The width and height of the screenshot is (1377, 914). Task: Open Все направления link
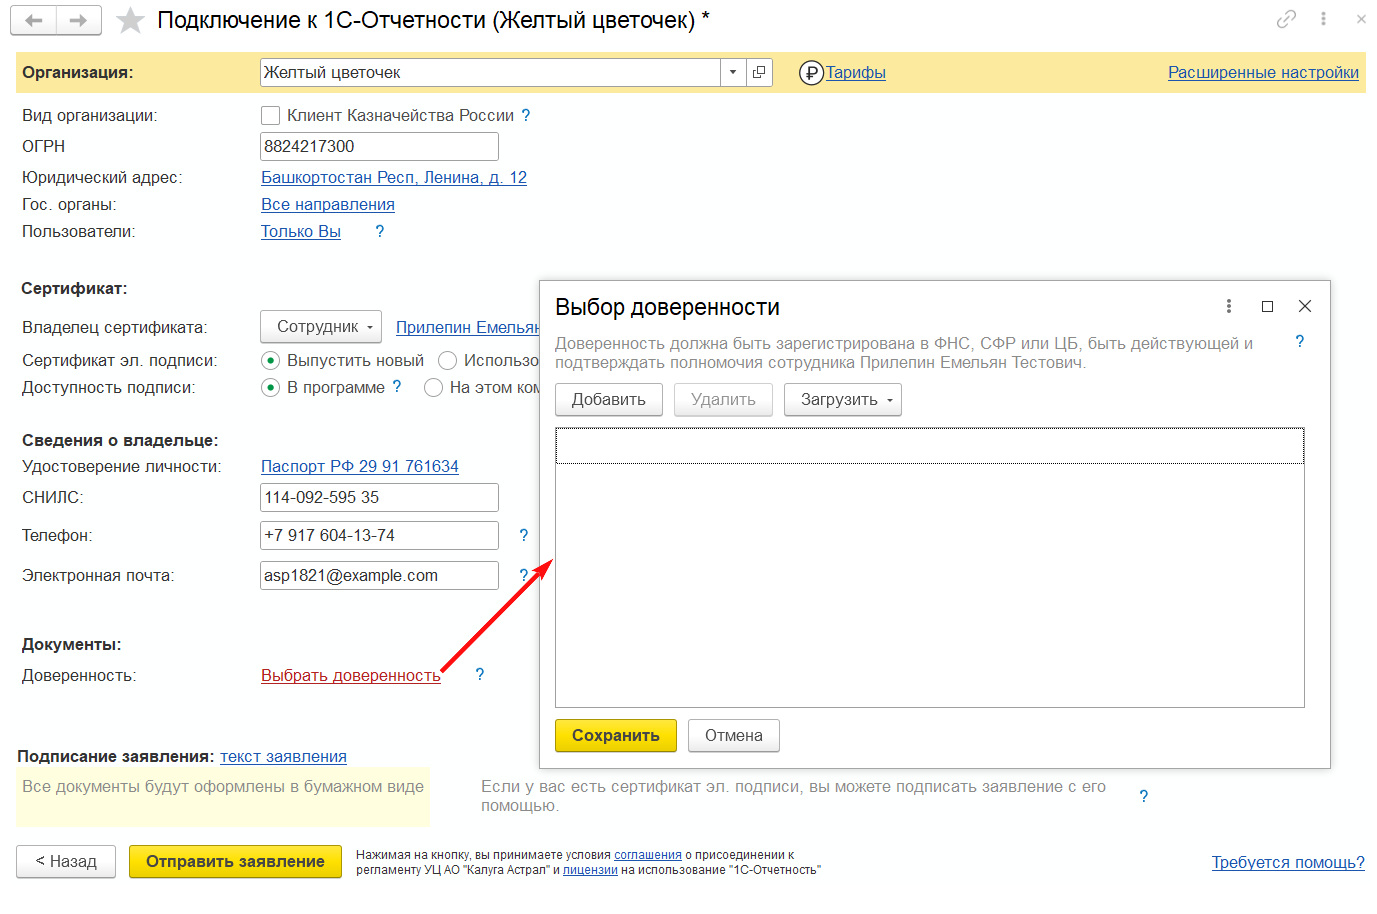click(x=328, y=204)
